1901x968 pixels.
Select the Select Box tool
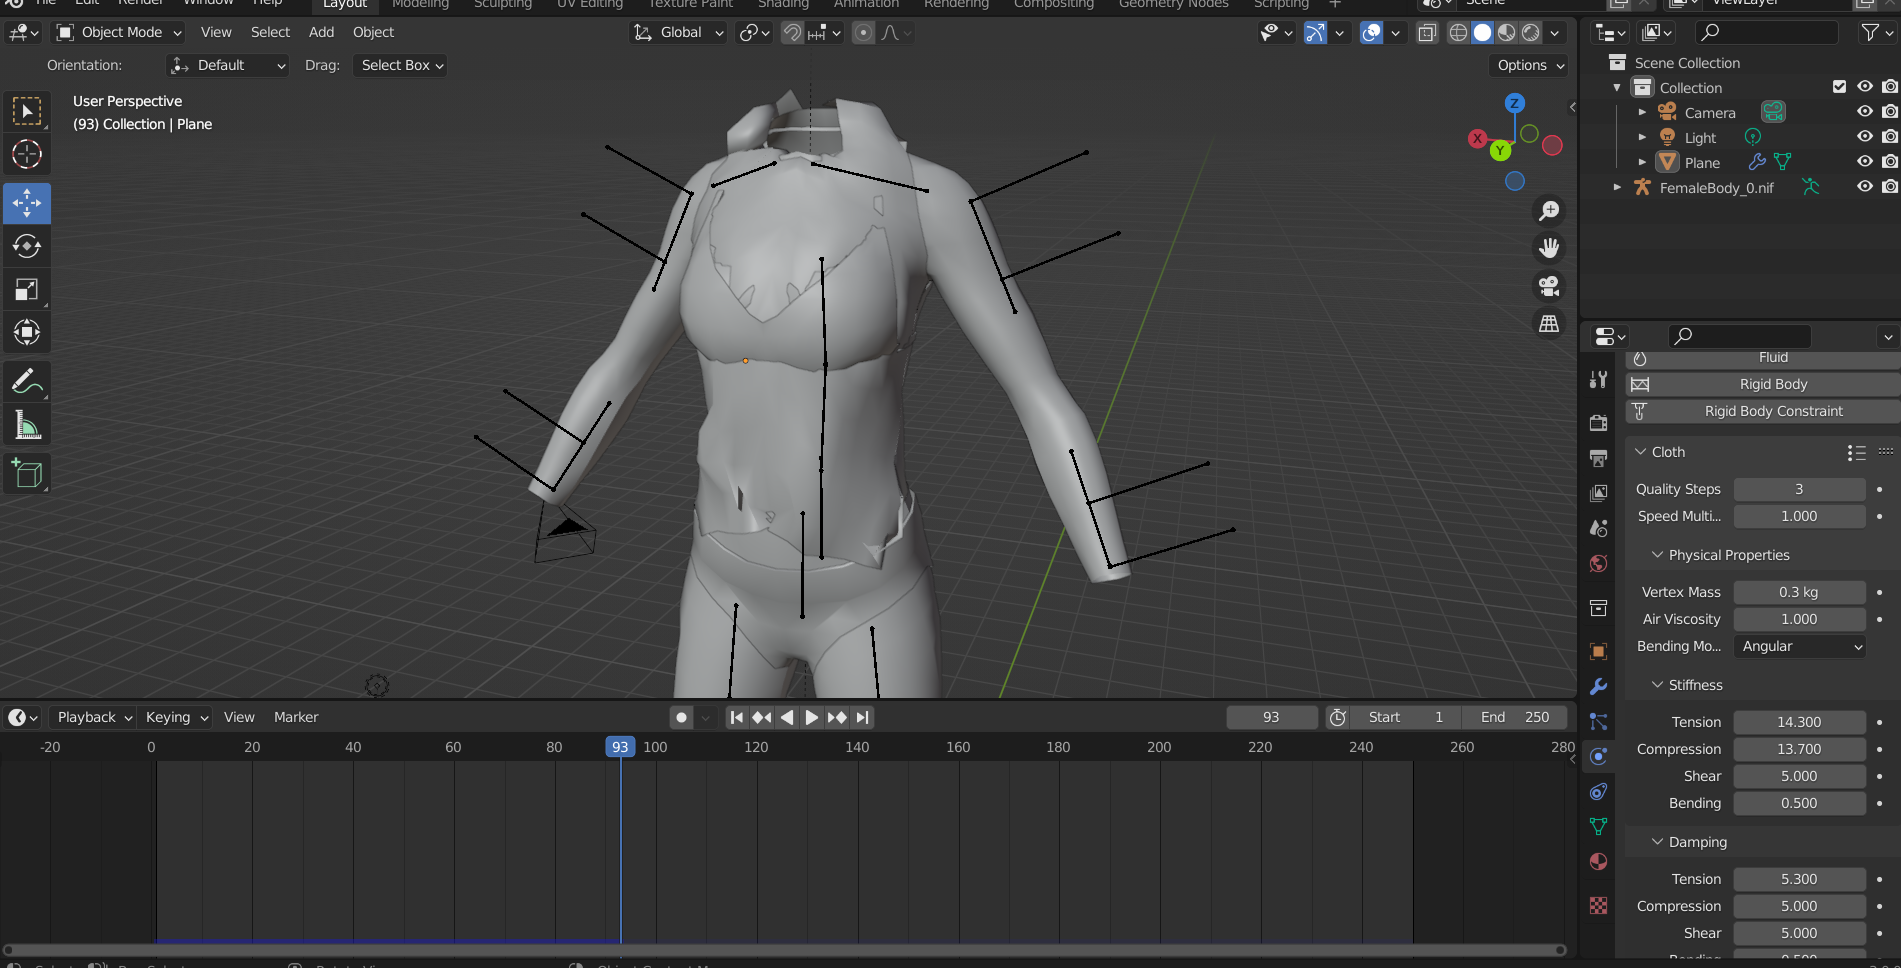(27, 111)
